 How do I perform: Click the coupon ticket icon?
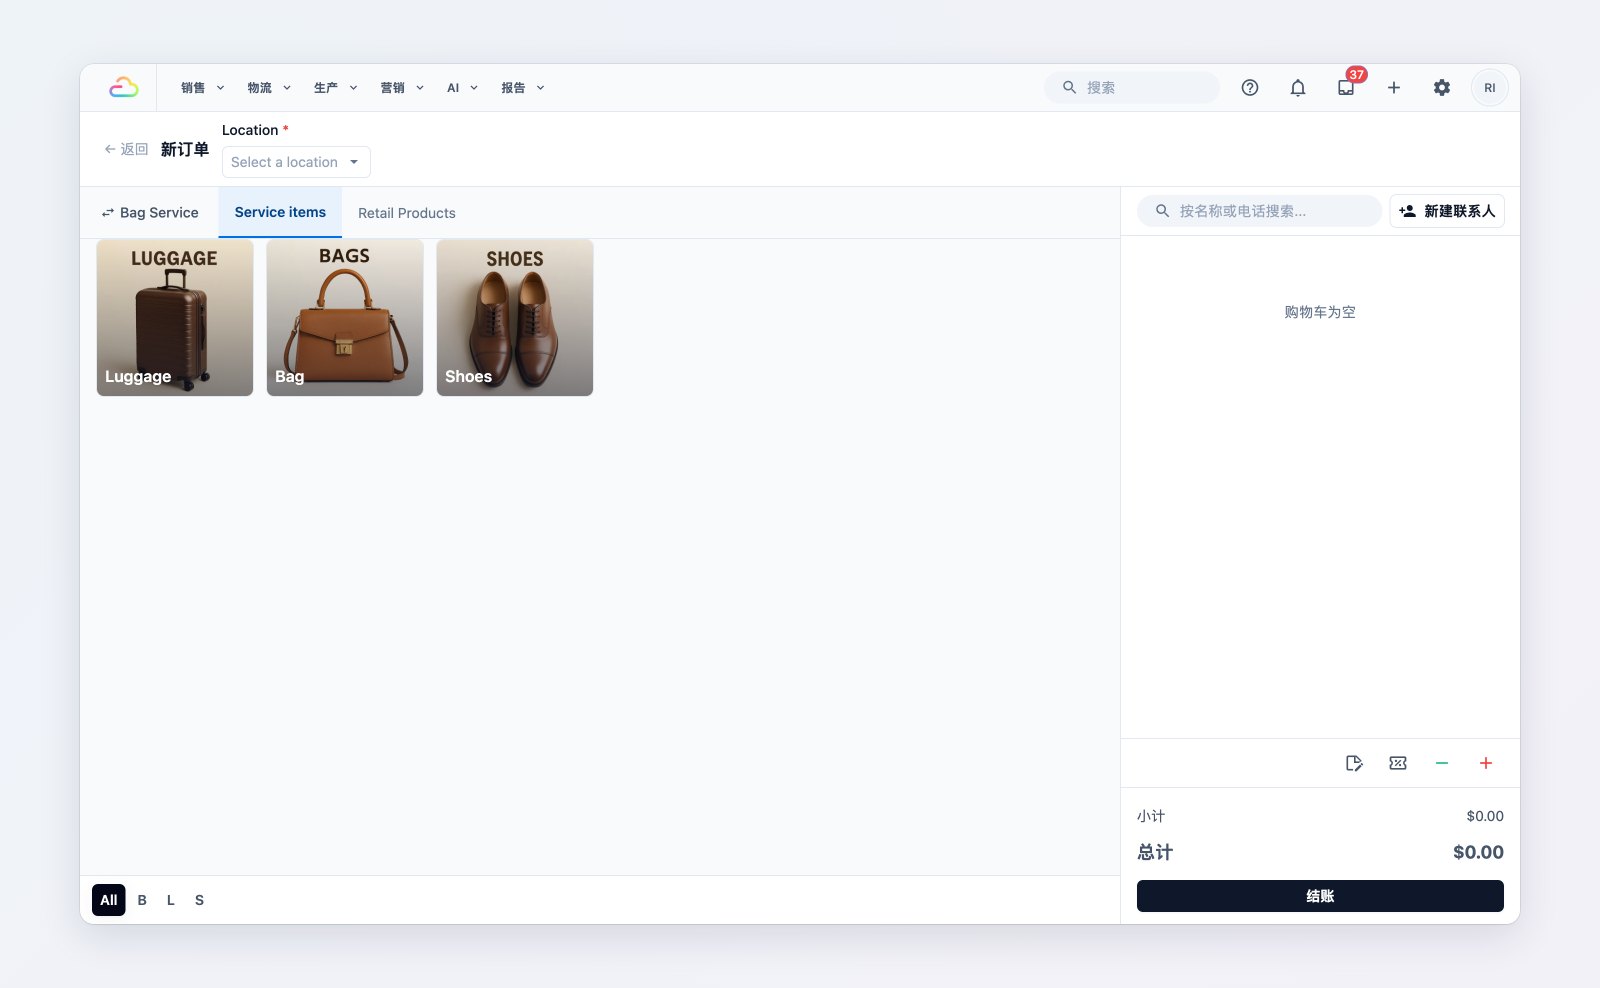1398,763
